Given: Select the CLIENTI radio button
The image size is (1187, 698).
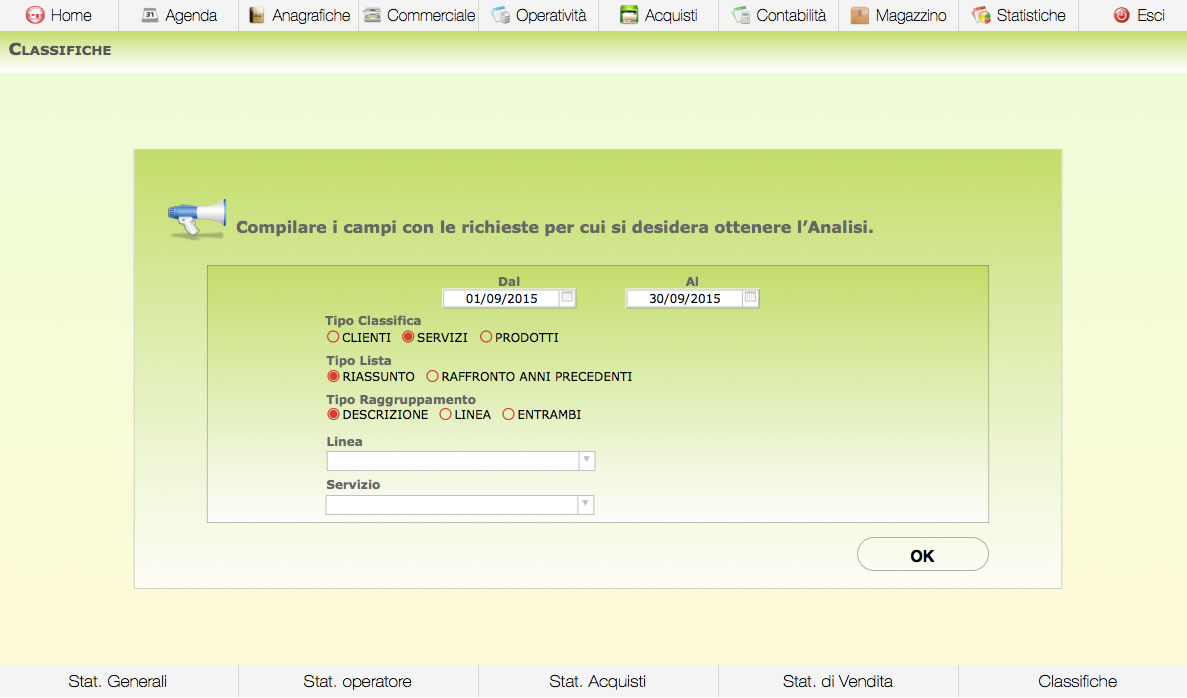Looking at the screenshot, I should [334, 337].
